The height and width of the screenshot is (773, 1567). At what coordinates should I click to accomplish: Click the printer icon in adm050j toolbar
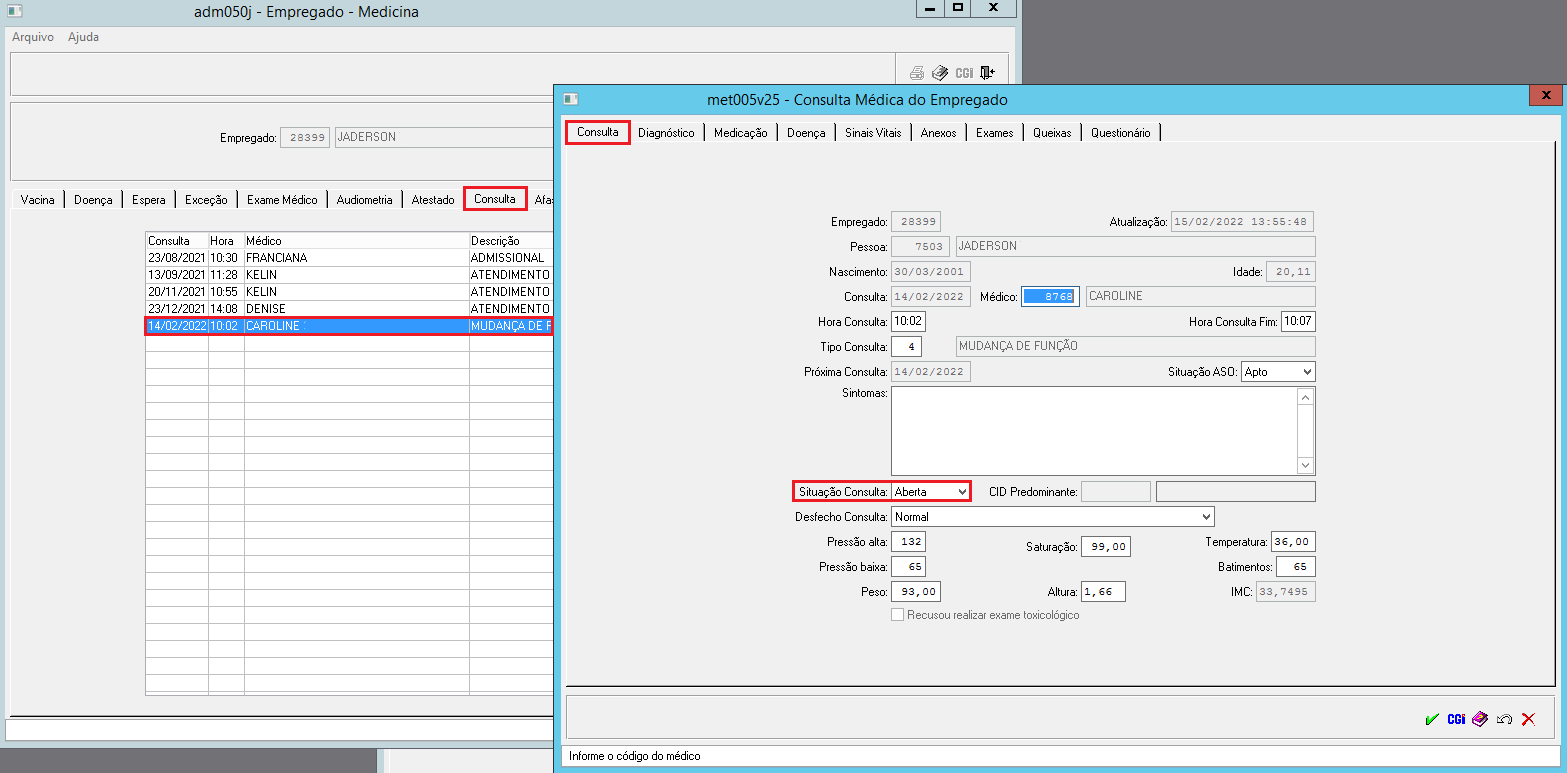[x=916, y=72]
